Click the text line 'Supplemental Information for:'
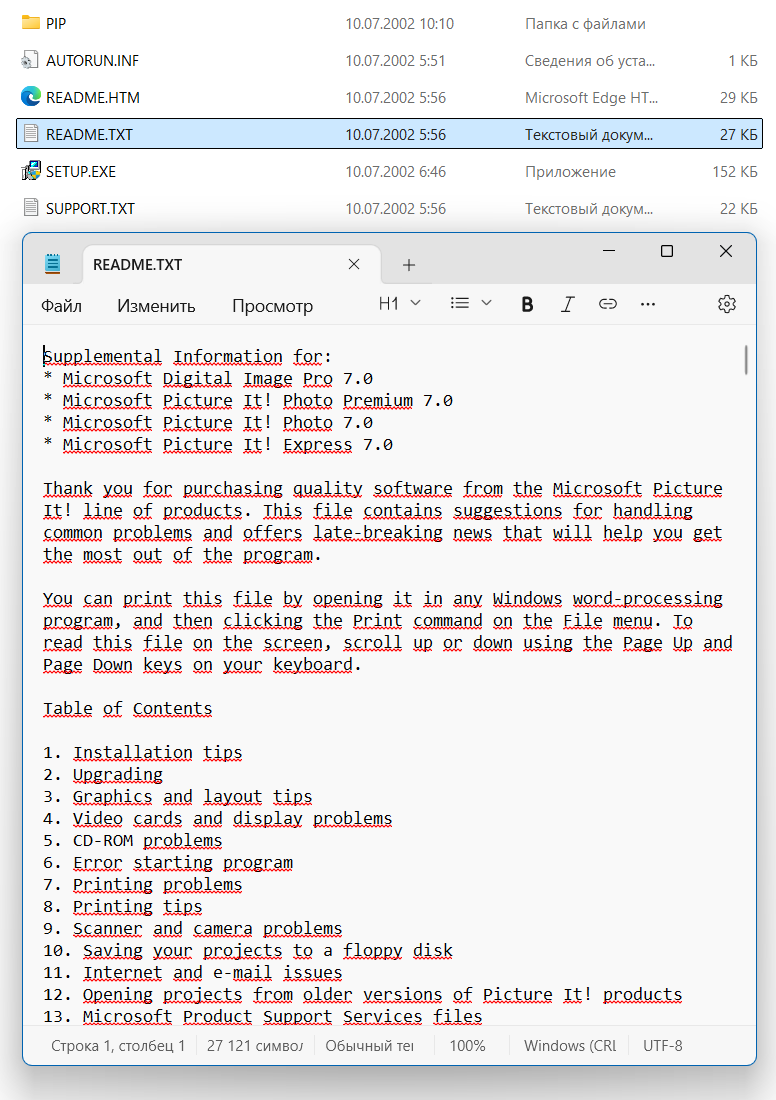The width and height of the screenshot is (776, 1100). click(187, 357)
